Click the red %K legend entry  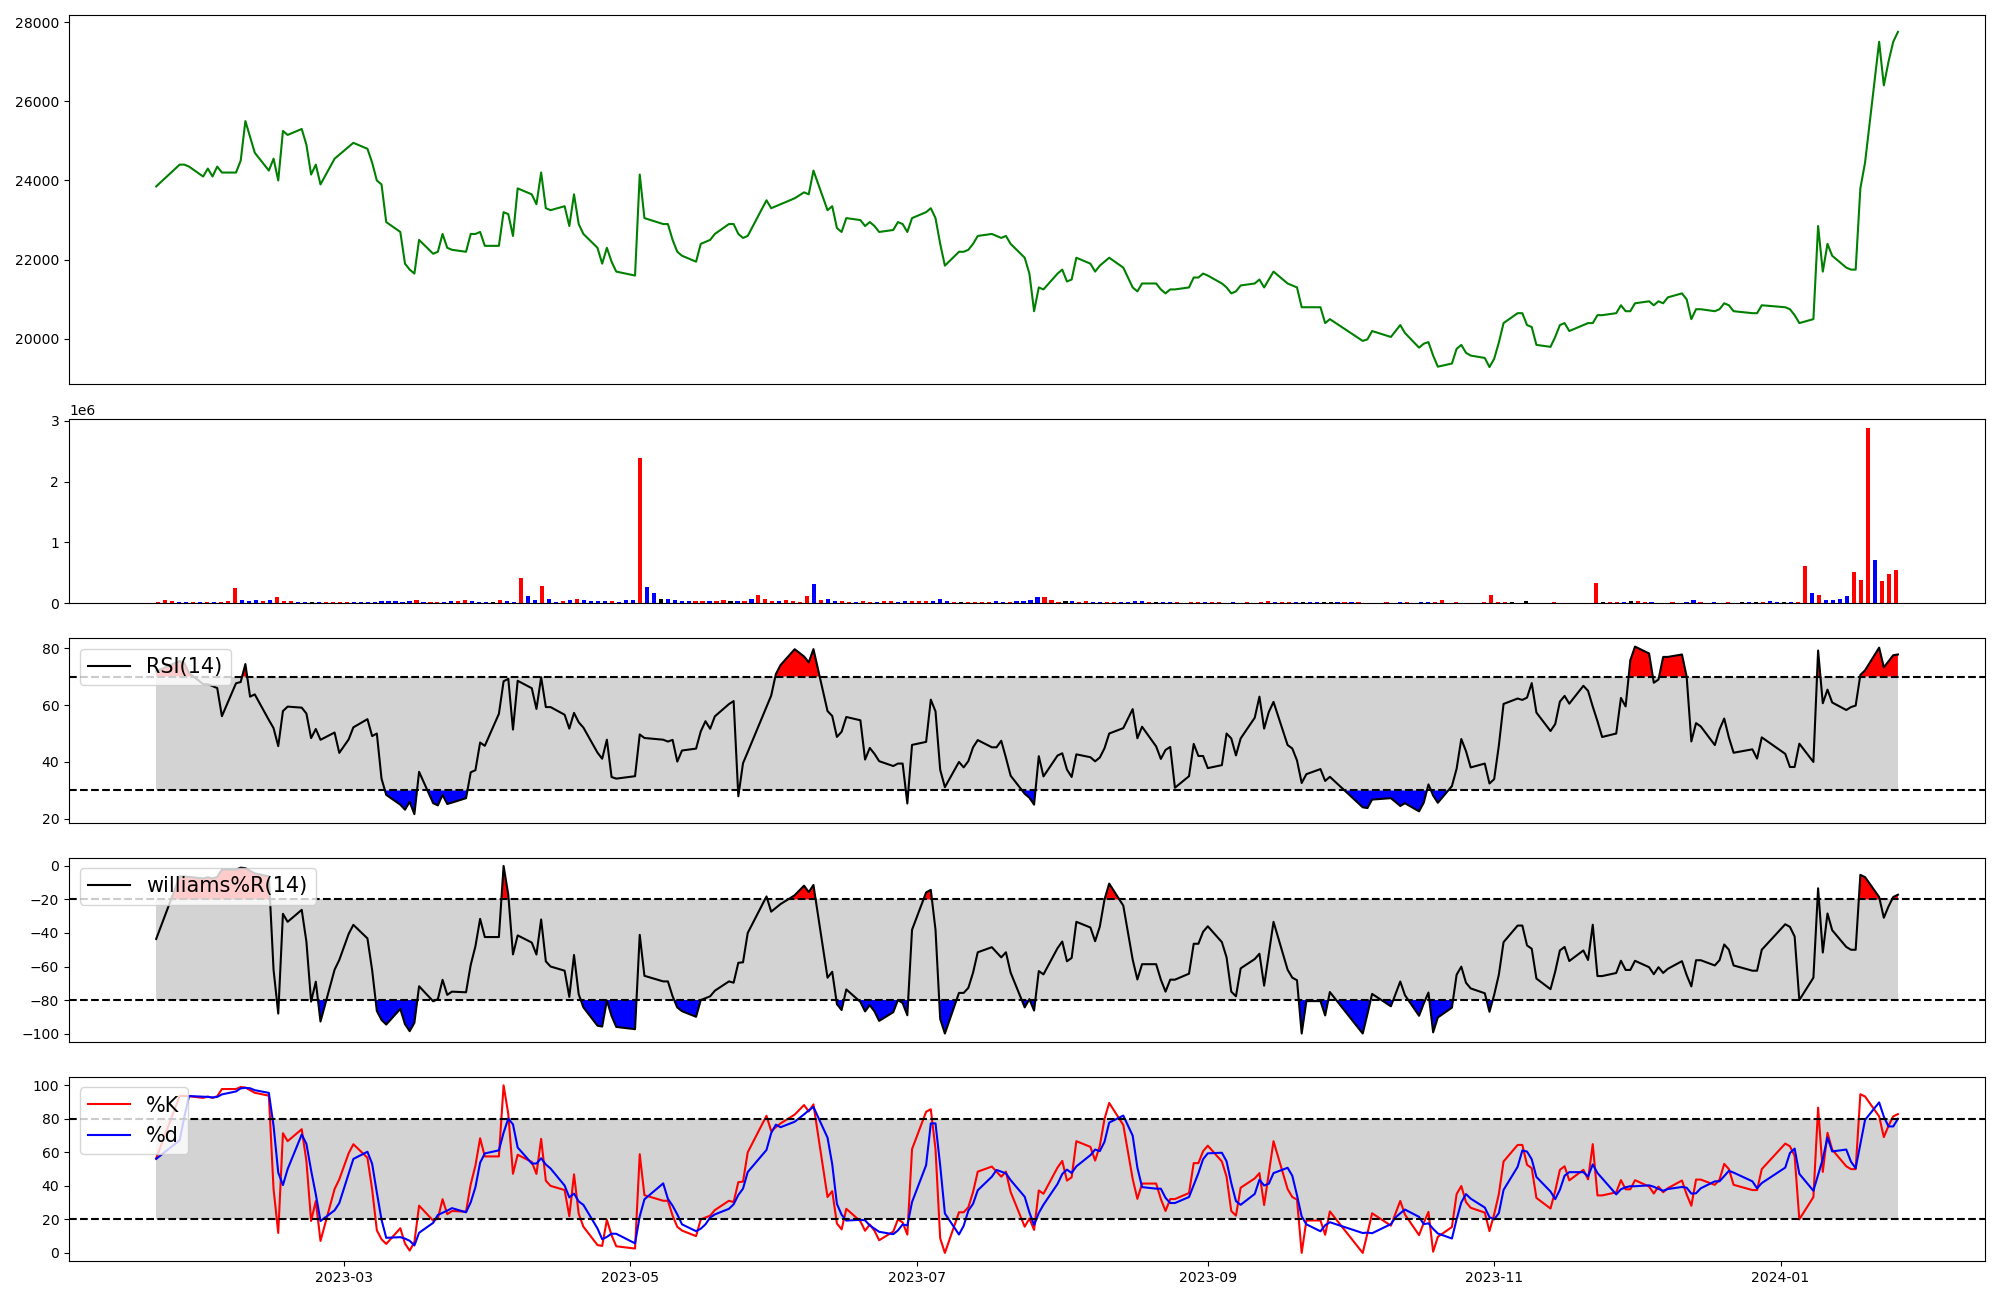click(161, 1105)
